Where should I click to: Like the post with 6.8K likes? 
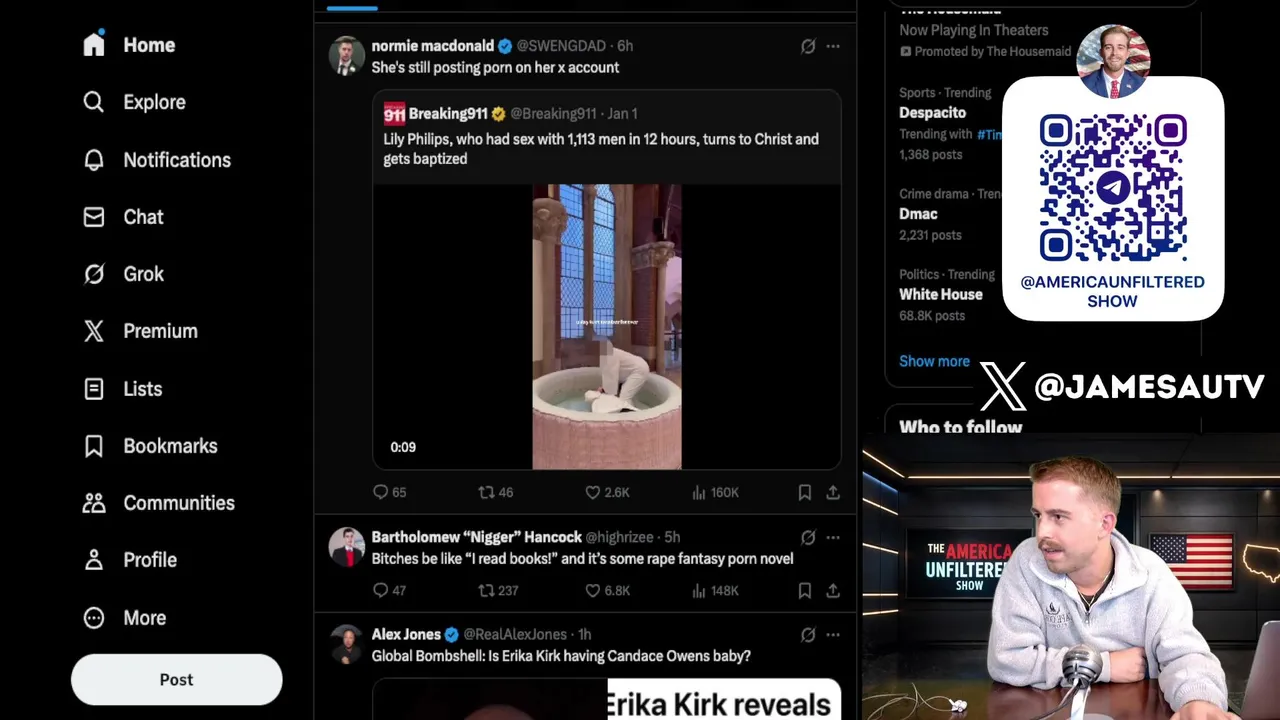[x=607, y=590]
